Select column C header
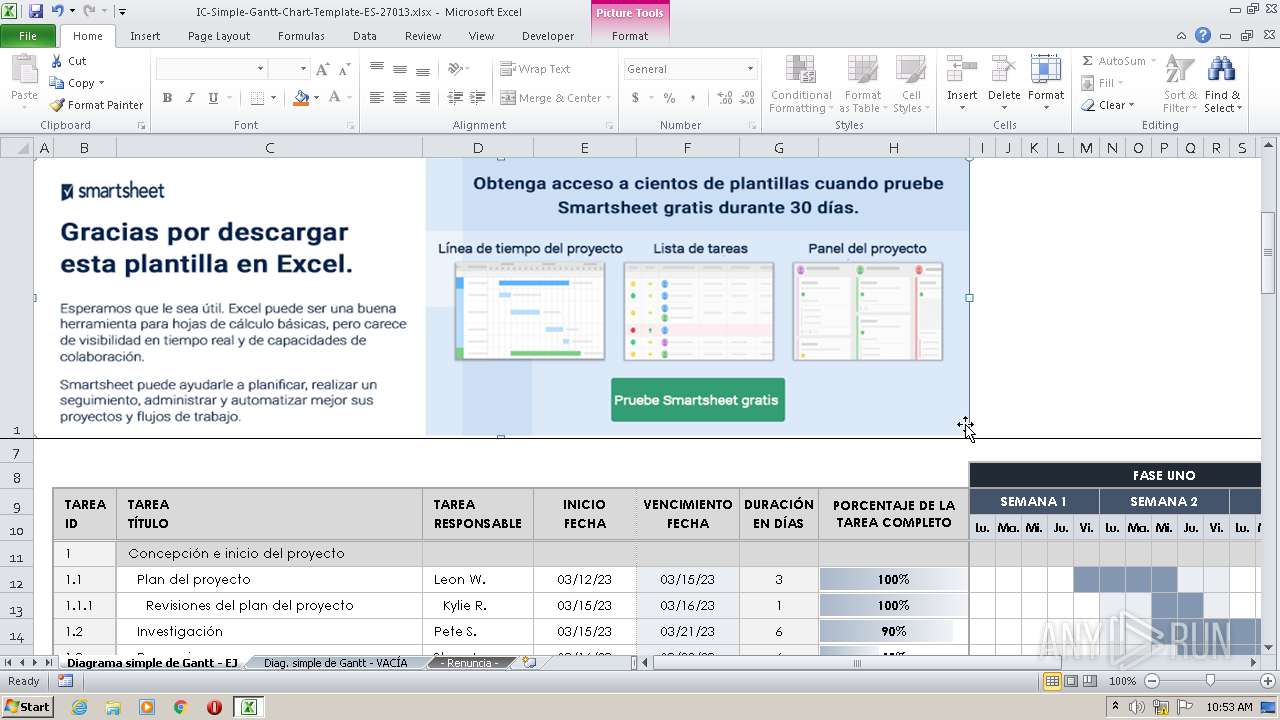Viewport: 1280px width, 720px height. (270, 148)
